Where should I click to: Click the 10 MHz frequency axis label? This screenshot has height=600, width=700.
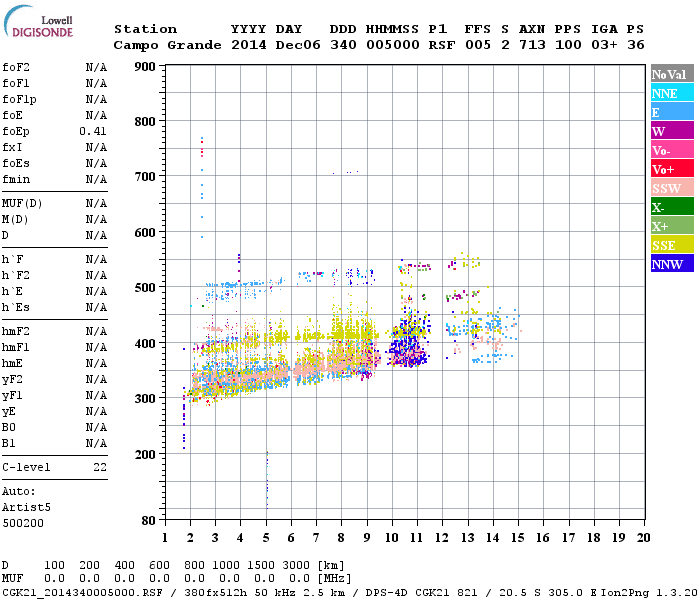click(x=392, y=538)
